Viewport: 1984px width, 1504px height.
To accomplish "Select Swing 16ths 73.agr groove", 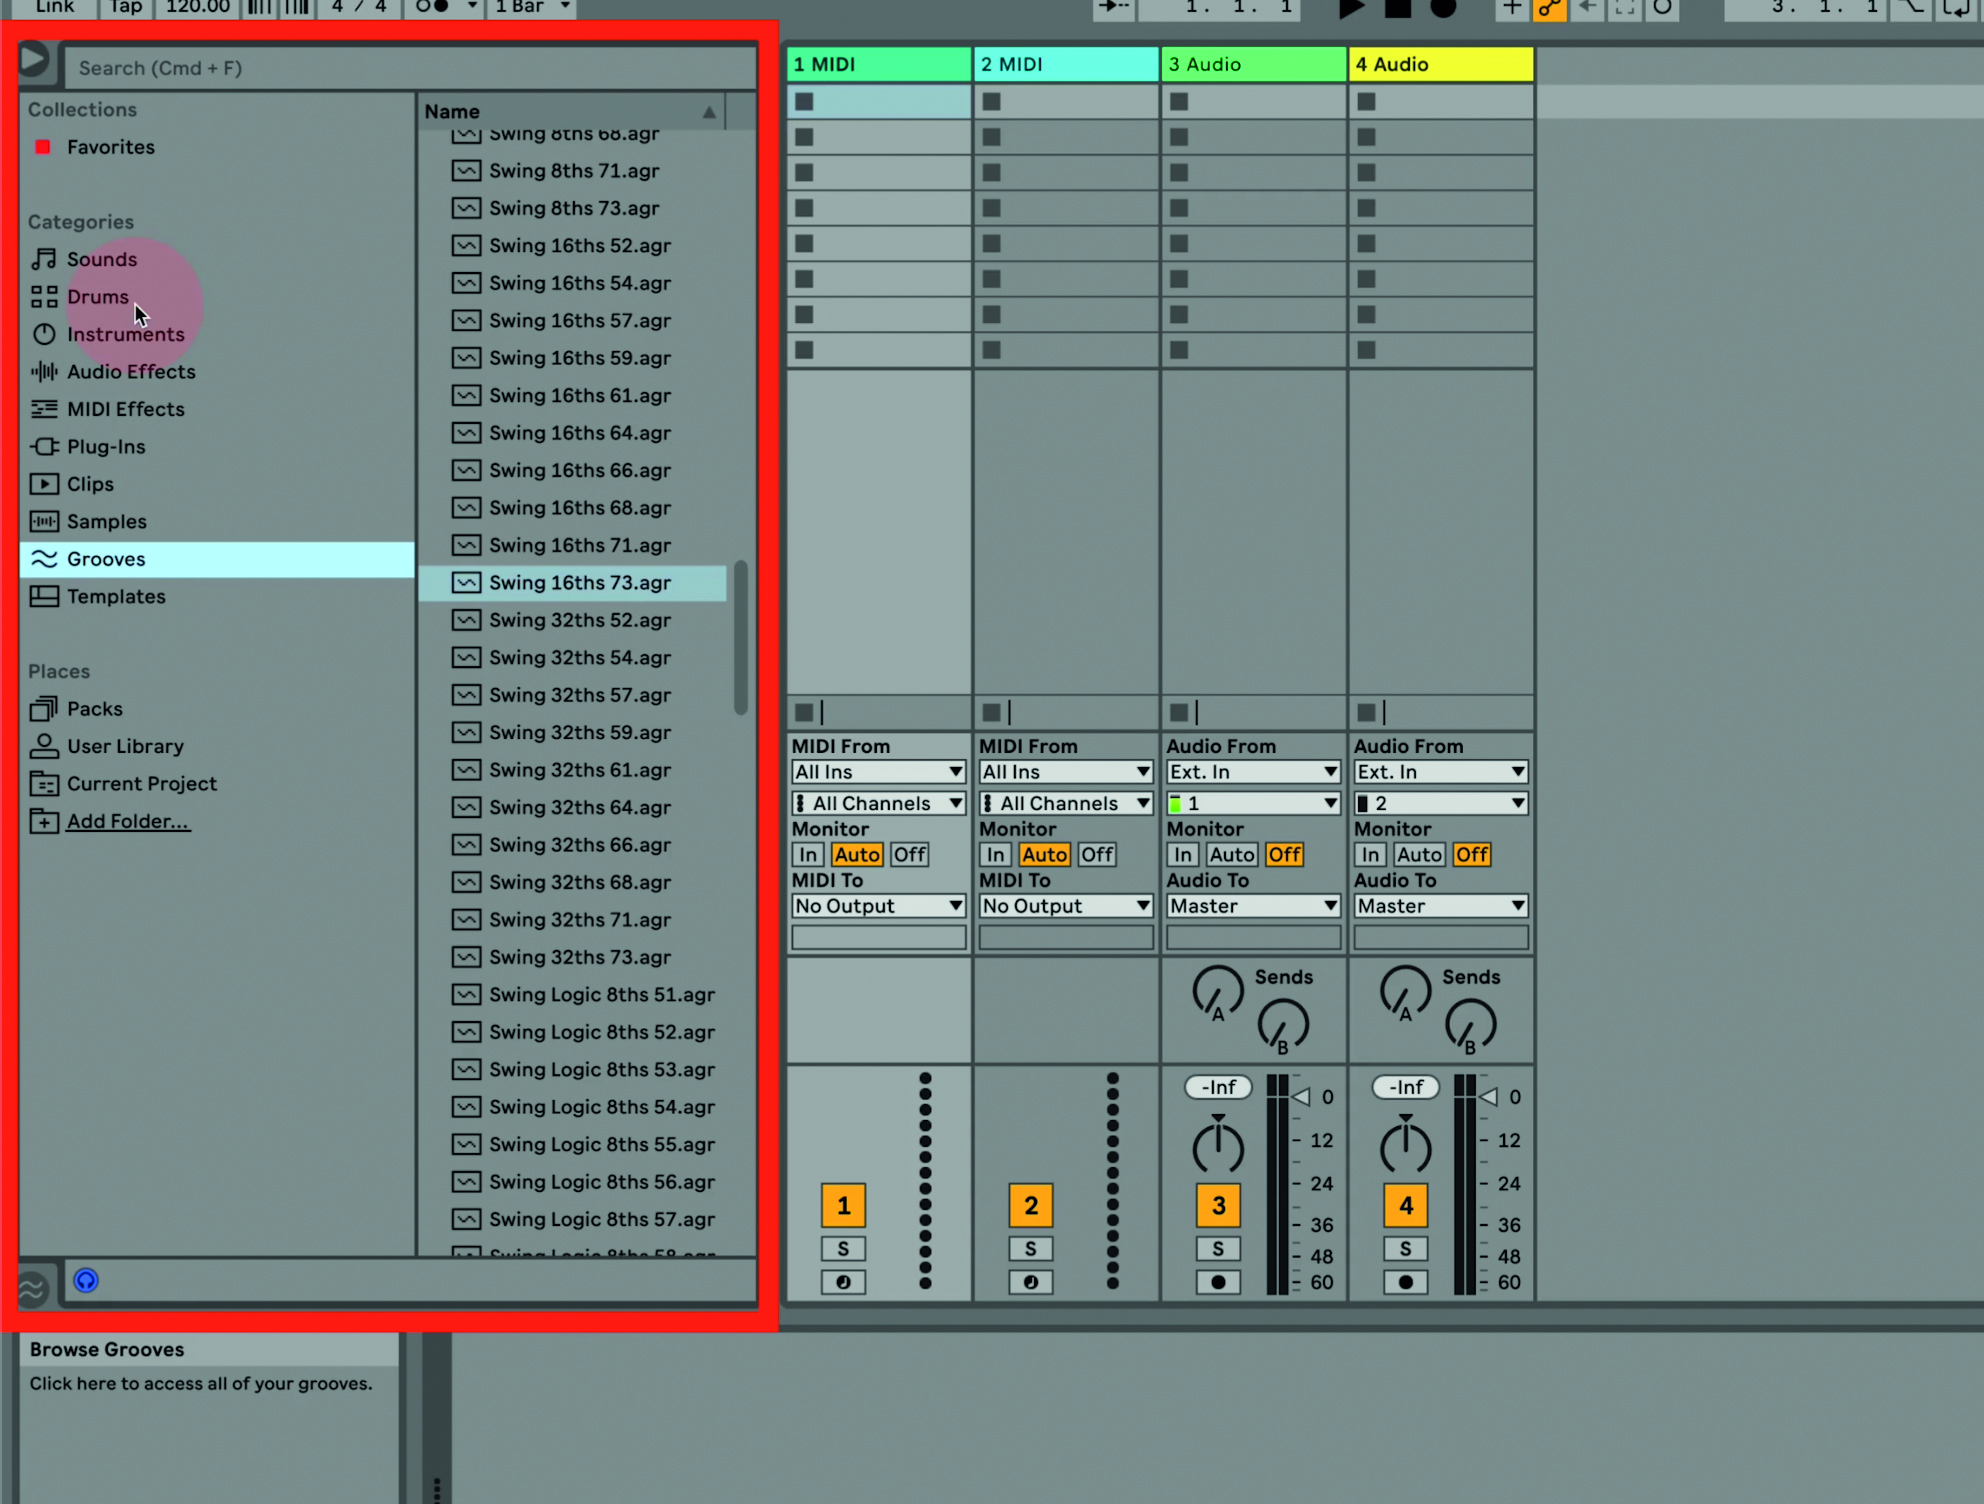I will pyautogui.click(x=572, y=583).
